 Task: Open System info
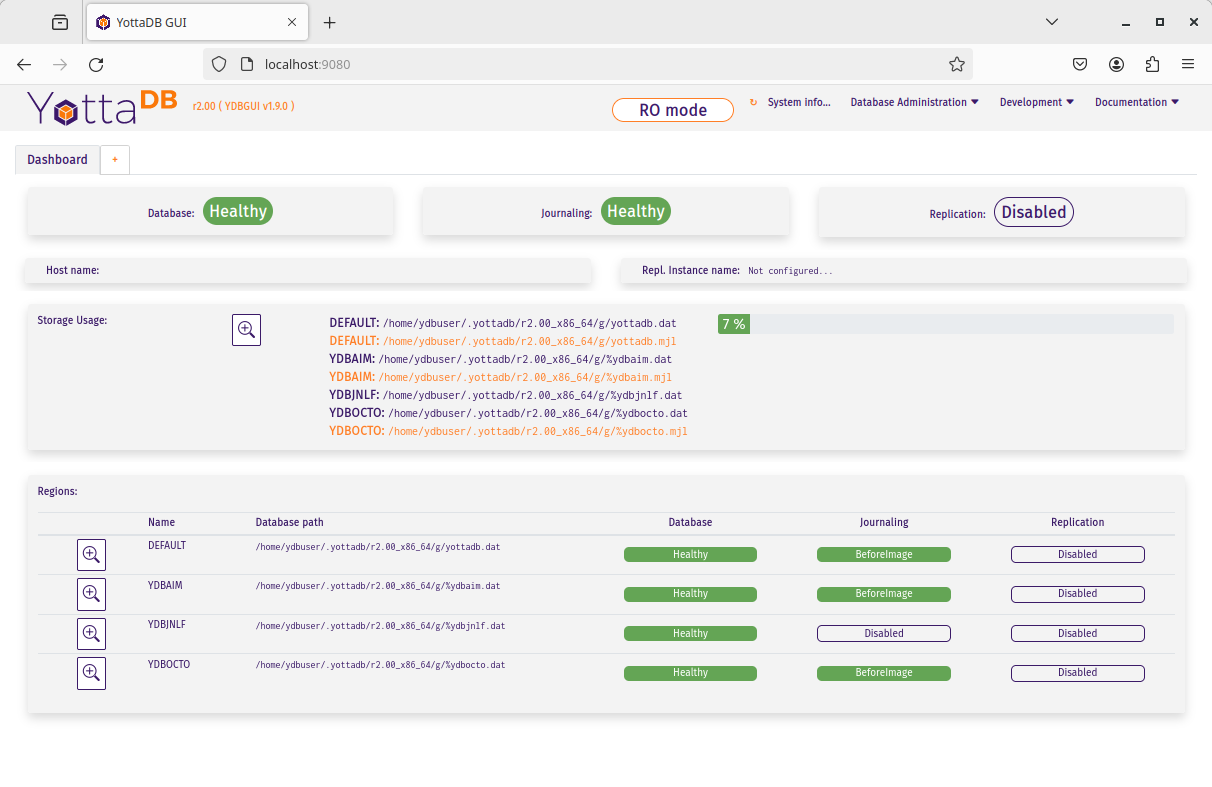point(799,102)
